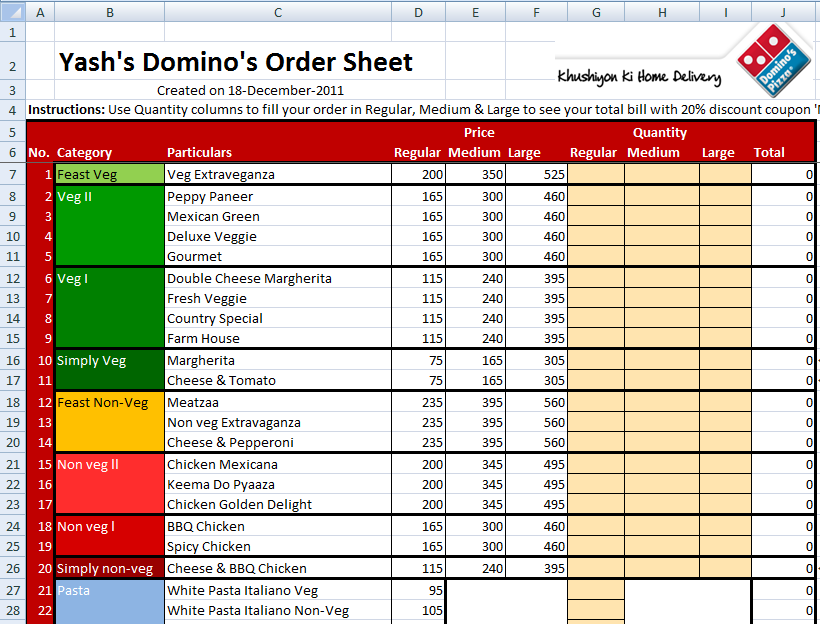820x624 pixels.
Task: Click the "Gourmet" cell
Action: pyautogui.click(x=278, y=256)
